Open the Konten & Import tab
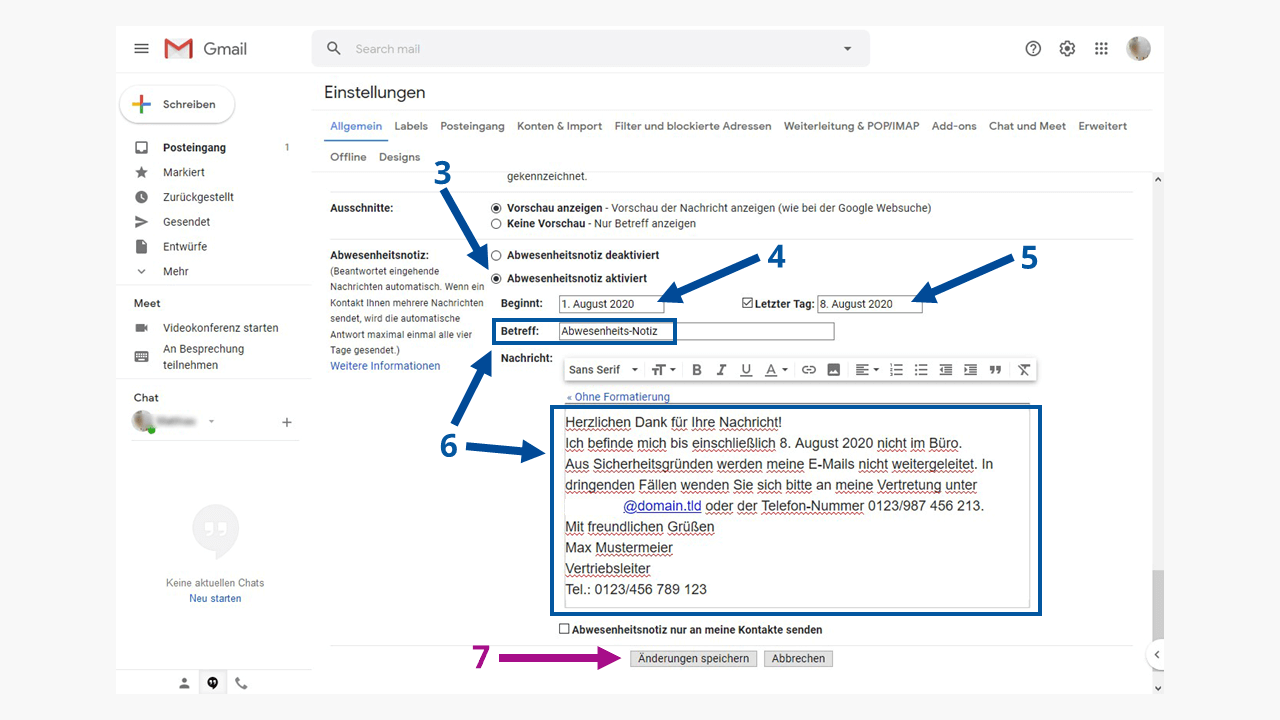This screenshot has width=1280, height=720. (560, 127)
